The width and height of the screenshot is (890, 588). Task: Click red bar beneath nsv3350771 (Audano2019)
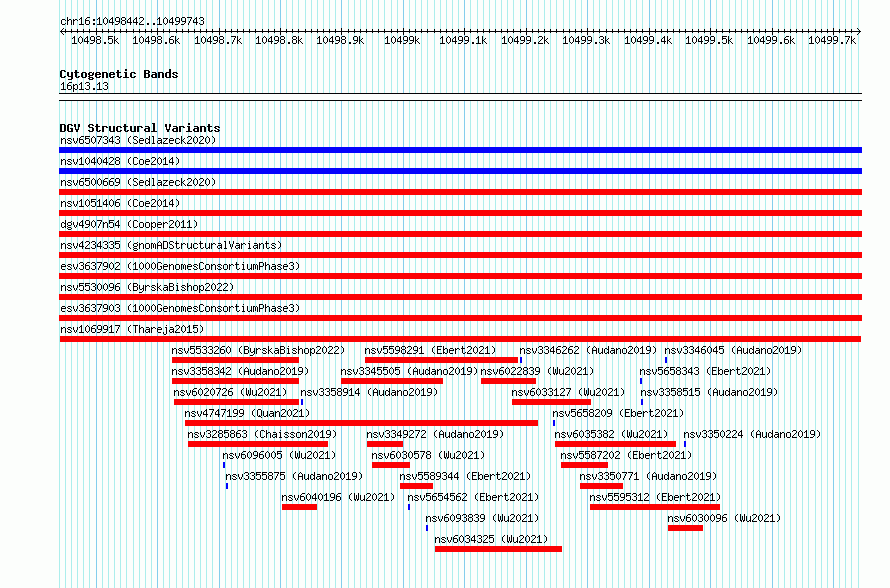pyautogui.click(x=601, y=486)
